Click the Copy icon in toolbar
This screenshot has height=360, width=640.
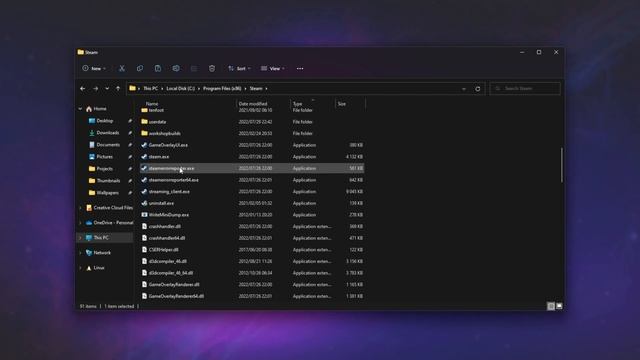pos(140,69)
